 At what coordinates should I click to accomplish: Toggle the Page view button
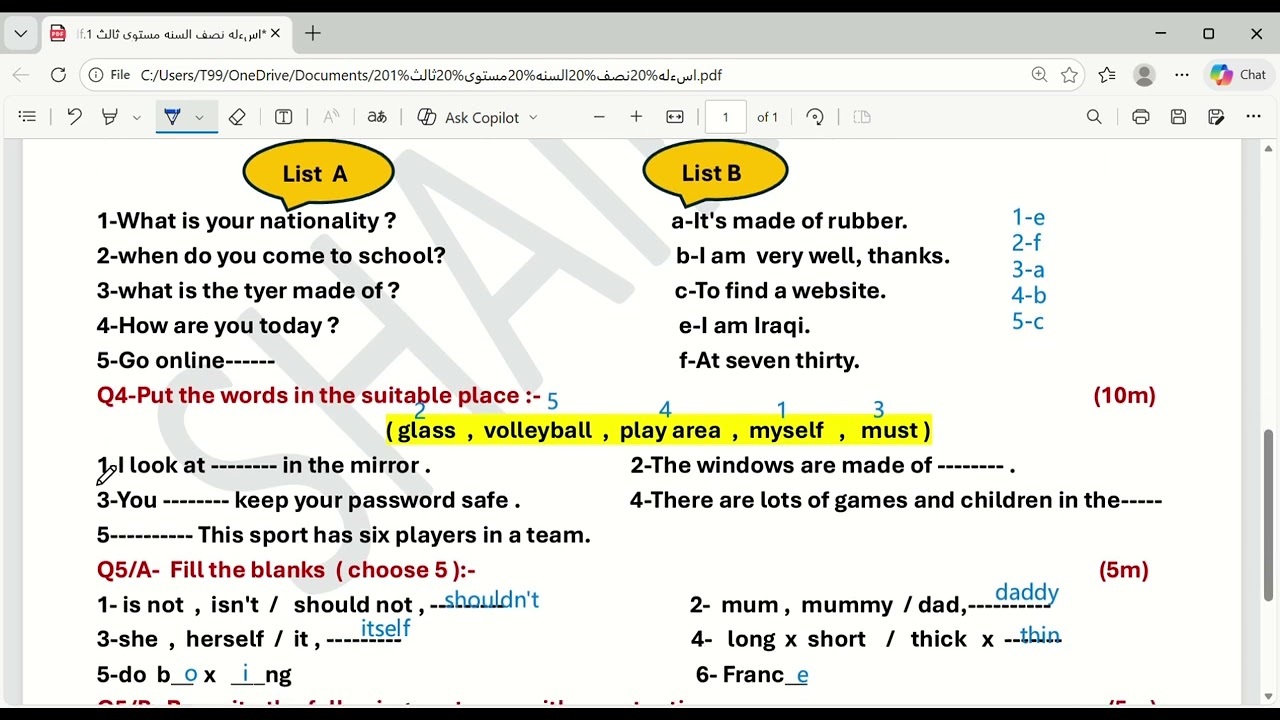[x=862, y=117]
